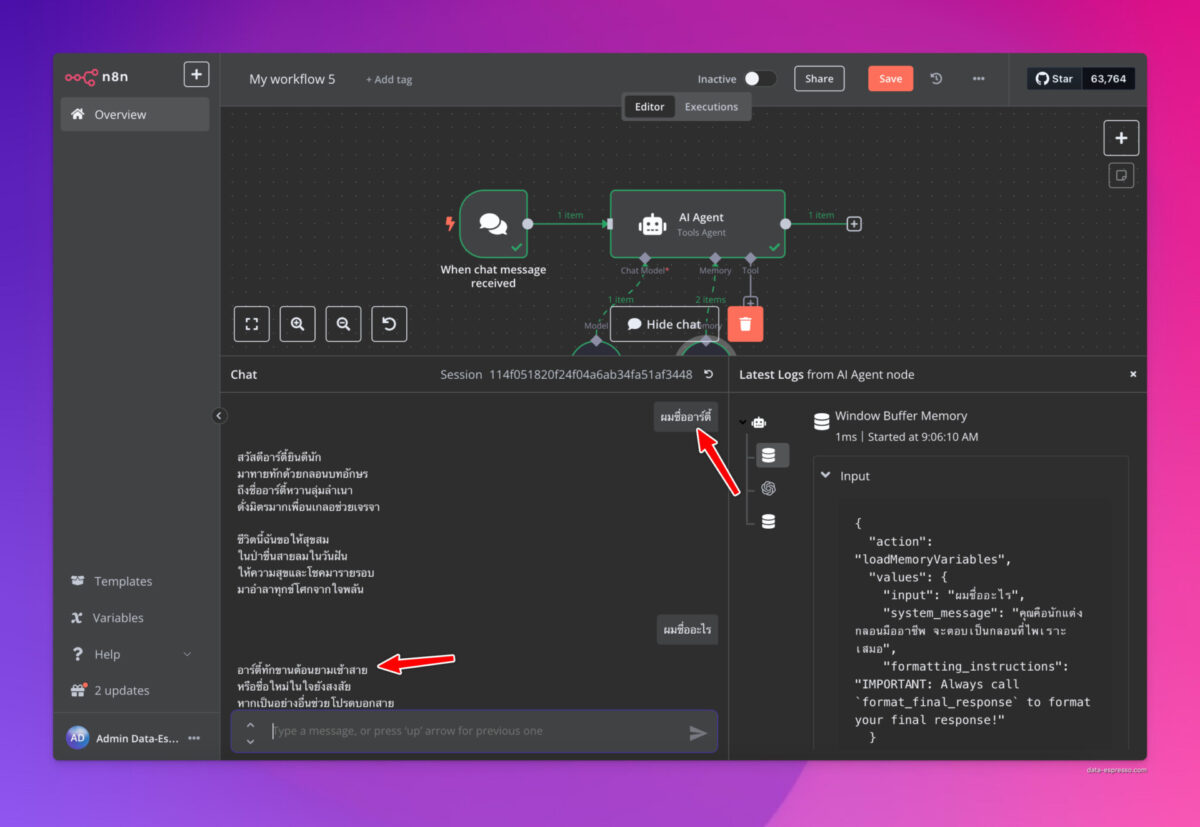1200x827 pixels.
Task: Save the workflow
Action: pos(890,79)
